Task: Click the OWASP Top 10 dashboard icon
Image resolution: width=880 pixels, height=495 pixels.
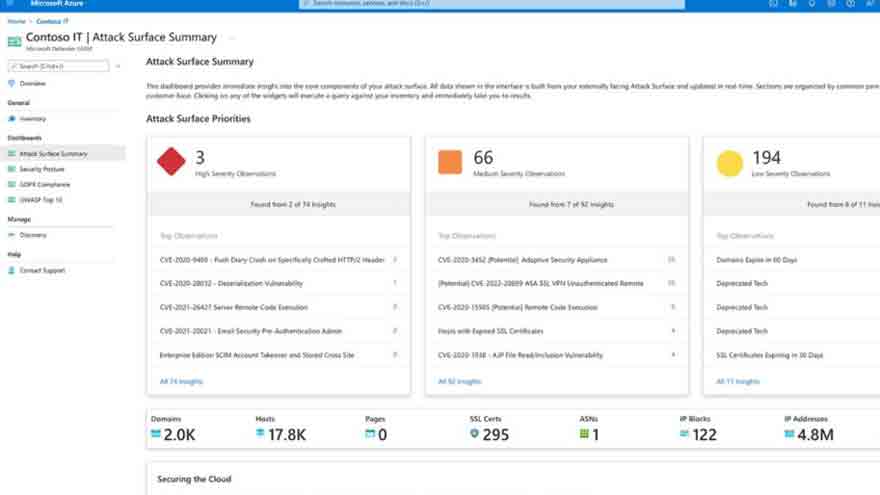Action: point(11,199)
